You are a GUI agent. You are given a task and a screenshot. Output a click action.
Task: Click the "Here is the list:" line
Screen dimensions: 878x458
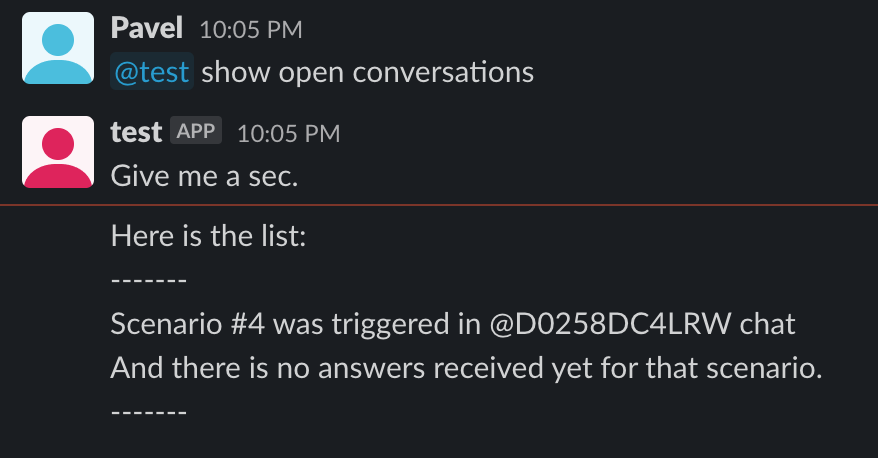click(x=208, y=236)
